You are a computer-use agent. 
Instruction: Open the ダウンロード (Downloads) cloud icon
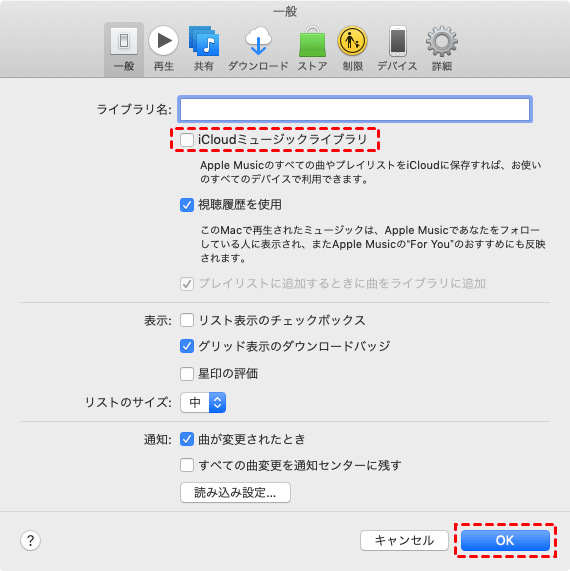(258, 49)
